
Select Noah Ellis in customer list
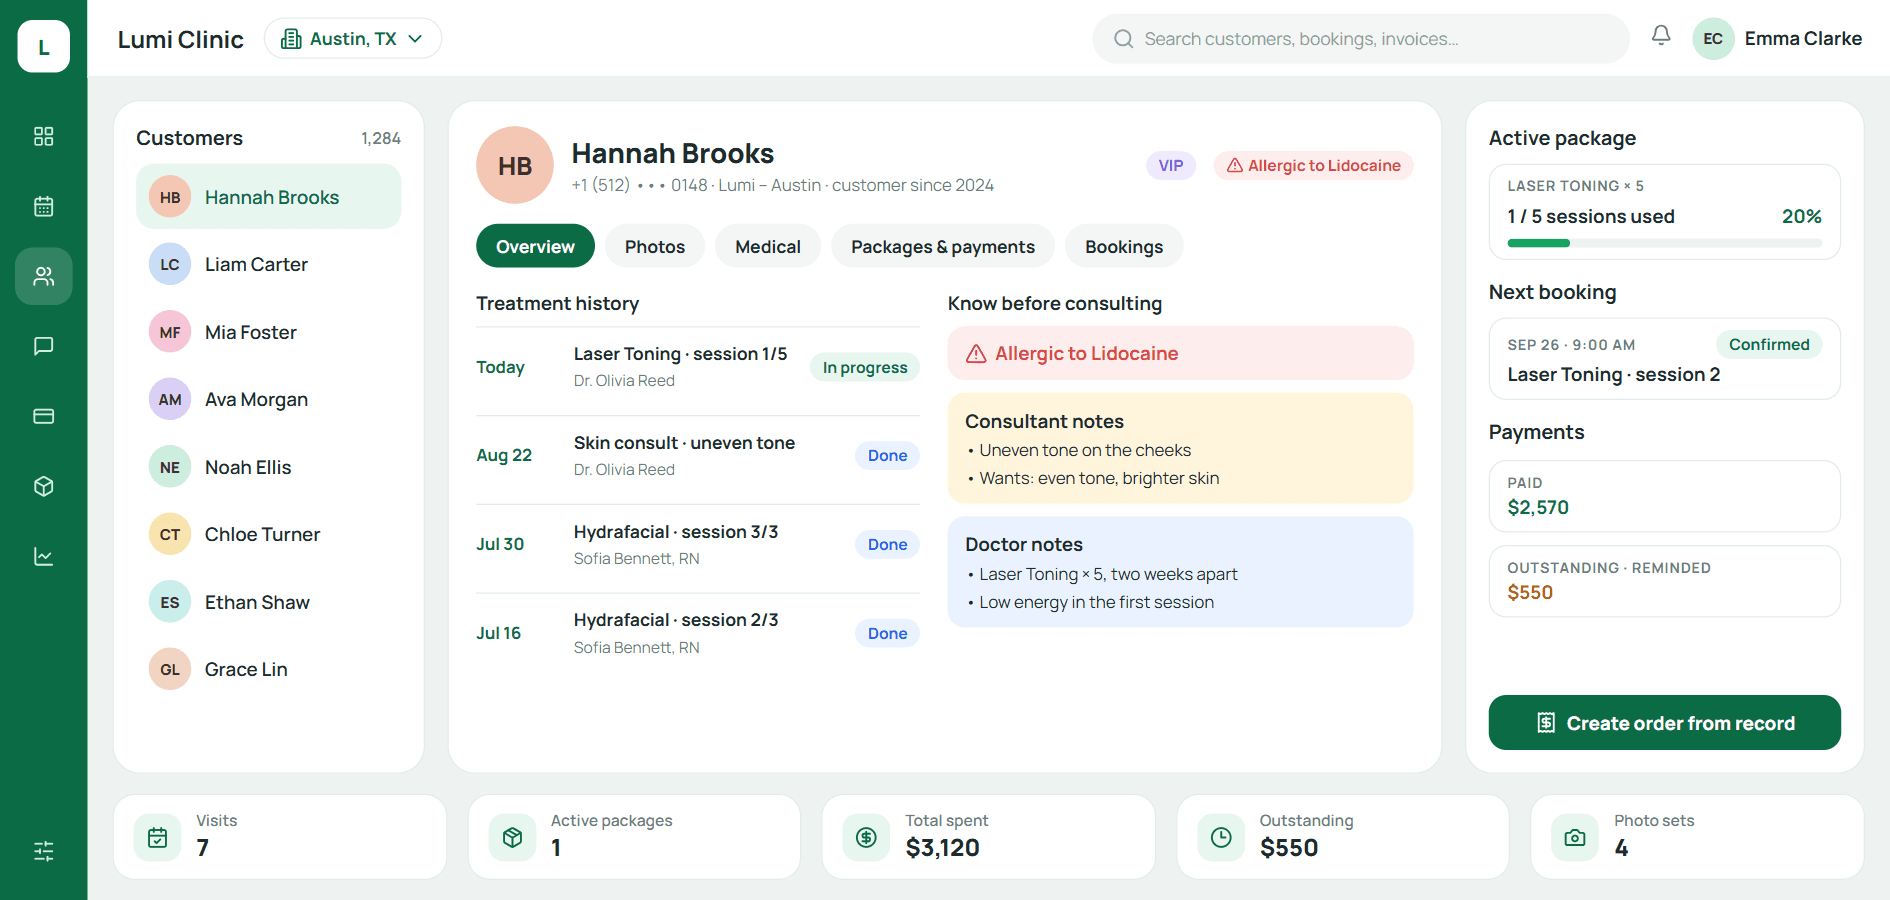(x=268, y=467)
